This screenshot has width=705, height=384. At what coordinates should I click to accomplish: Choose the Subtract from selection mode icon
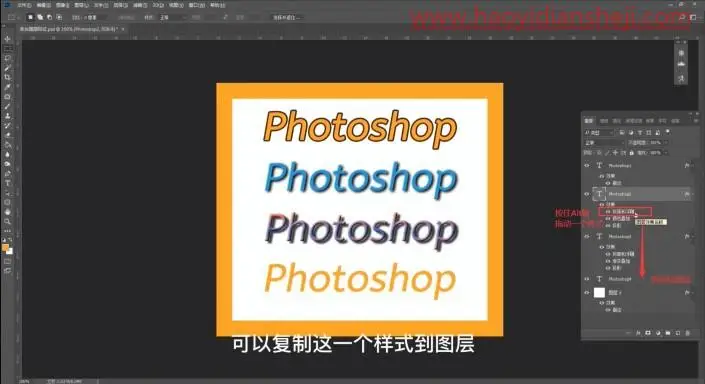pyautogui.click(x=49, y=18)
